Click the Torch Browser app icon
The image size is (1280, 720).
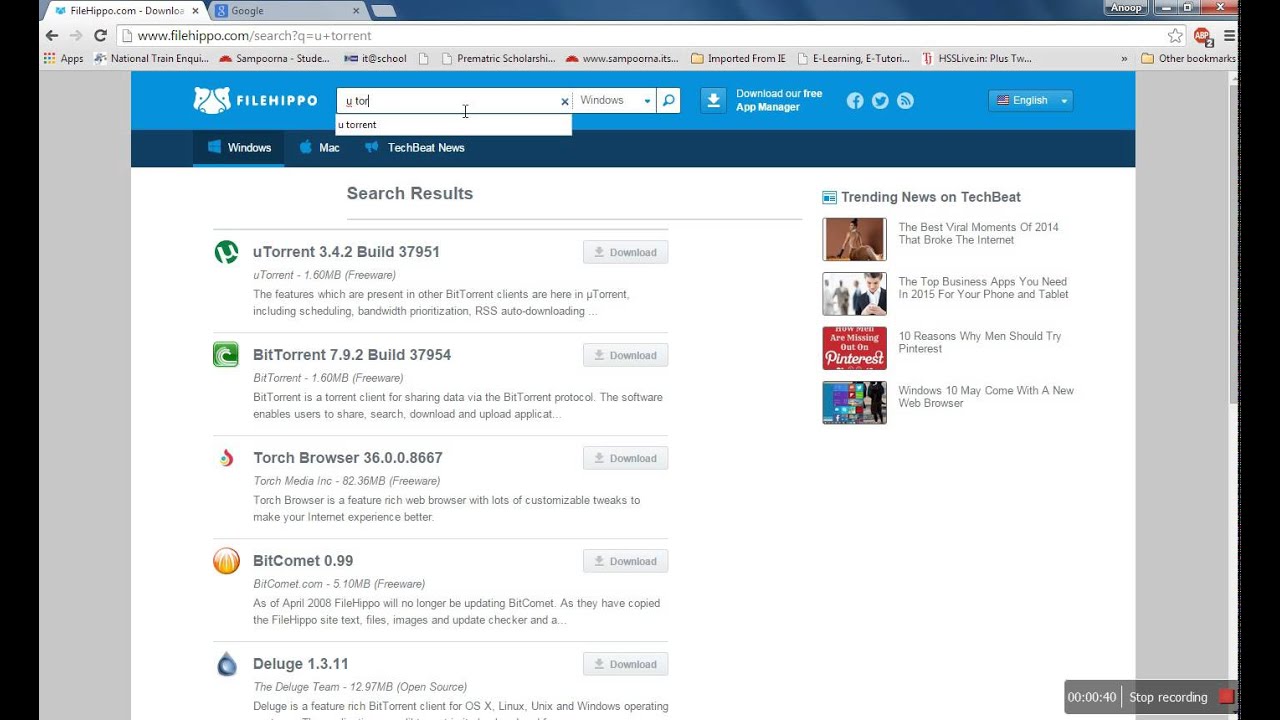coord(226,458)
